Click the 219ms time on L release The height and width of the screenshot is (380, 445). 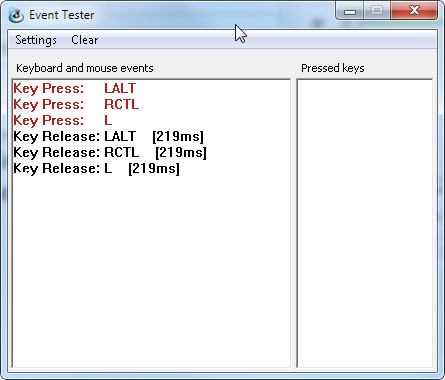click(154, 168)
